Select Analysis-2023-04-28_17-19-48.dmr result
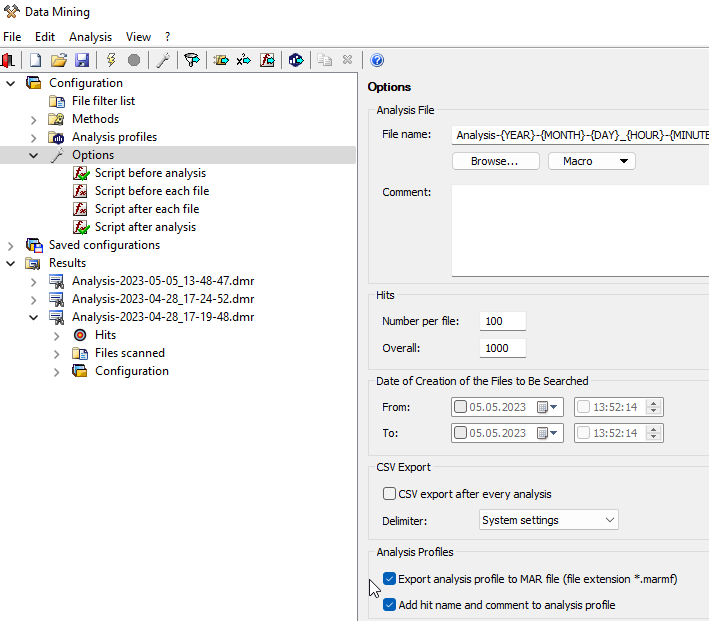The height and width of the screenshot is (621, 709). (x=163, y=317)
